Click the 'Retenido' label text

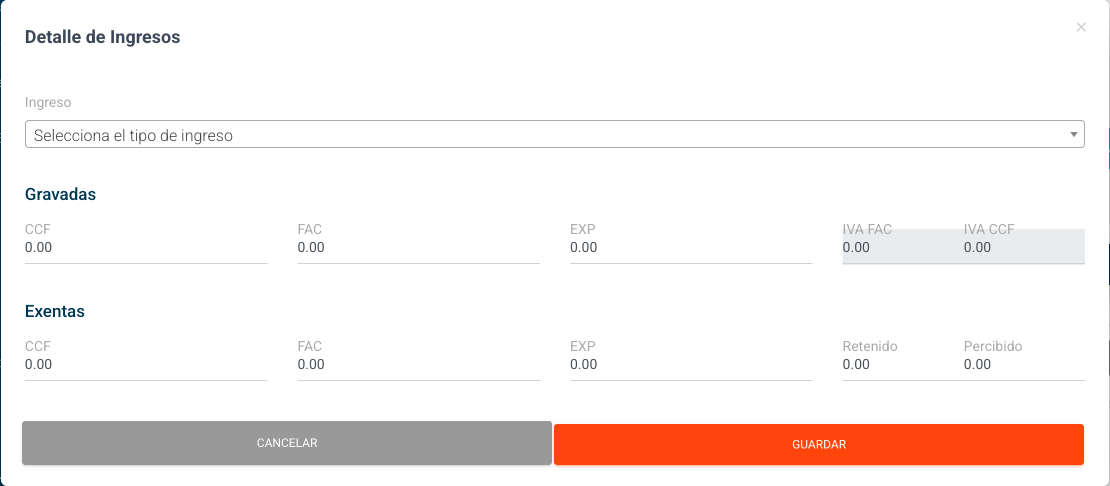pos(870,346)
